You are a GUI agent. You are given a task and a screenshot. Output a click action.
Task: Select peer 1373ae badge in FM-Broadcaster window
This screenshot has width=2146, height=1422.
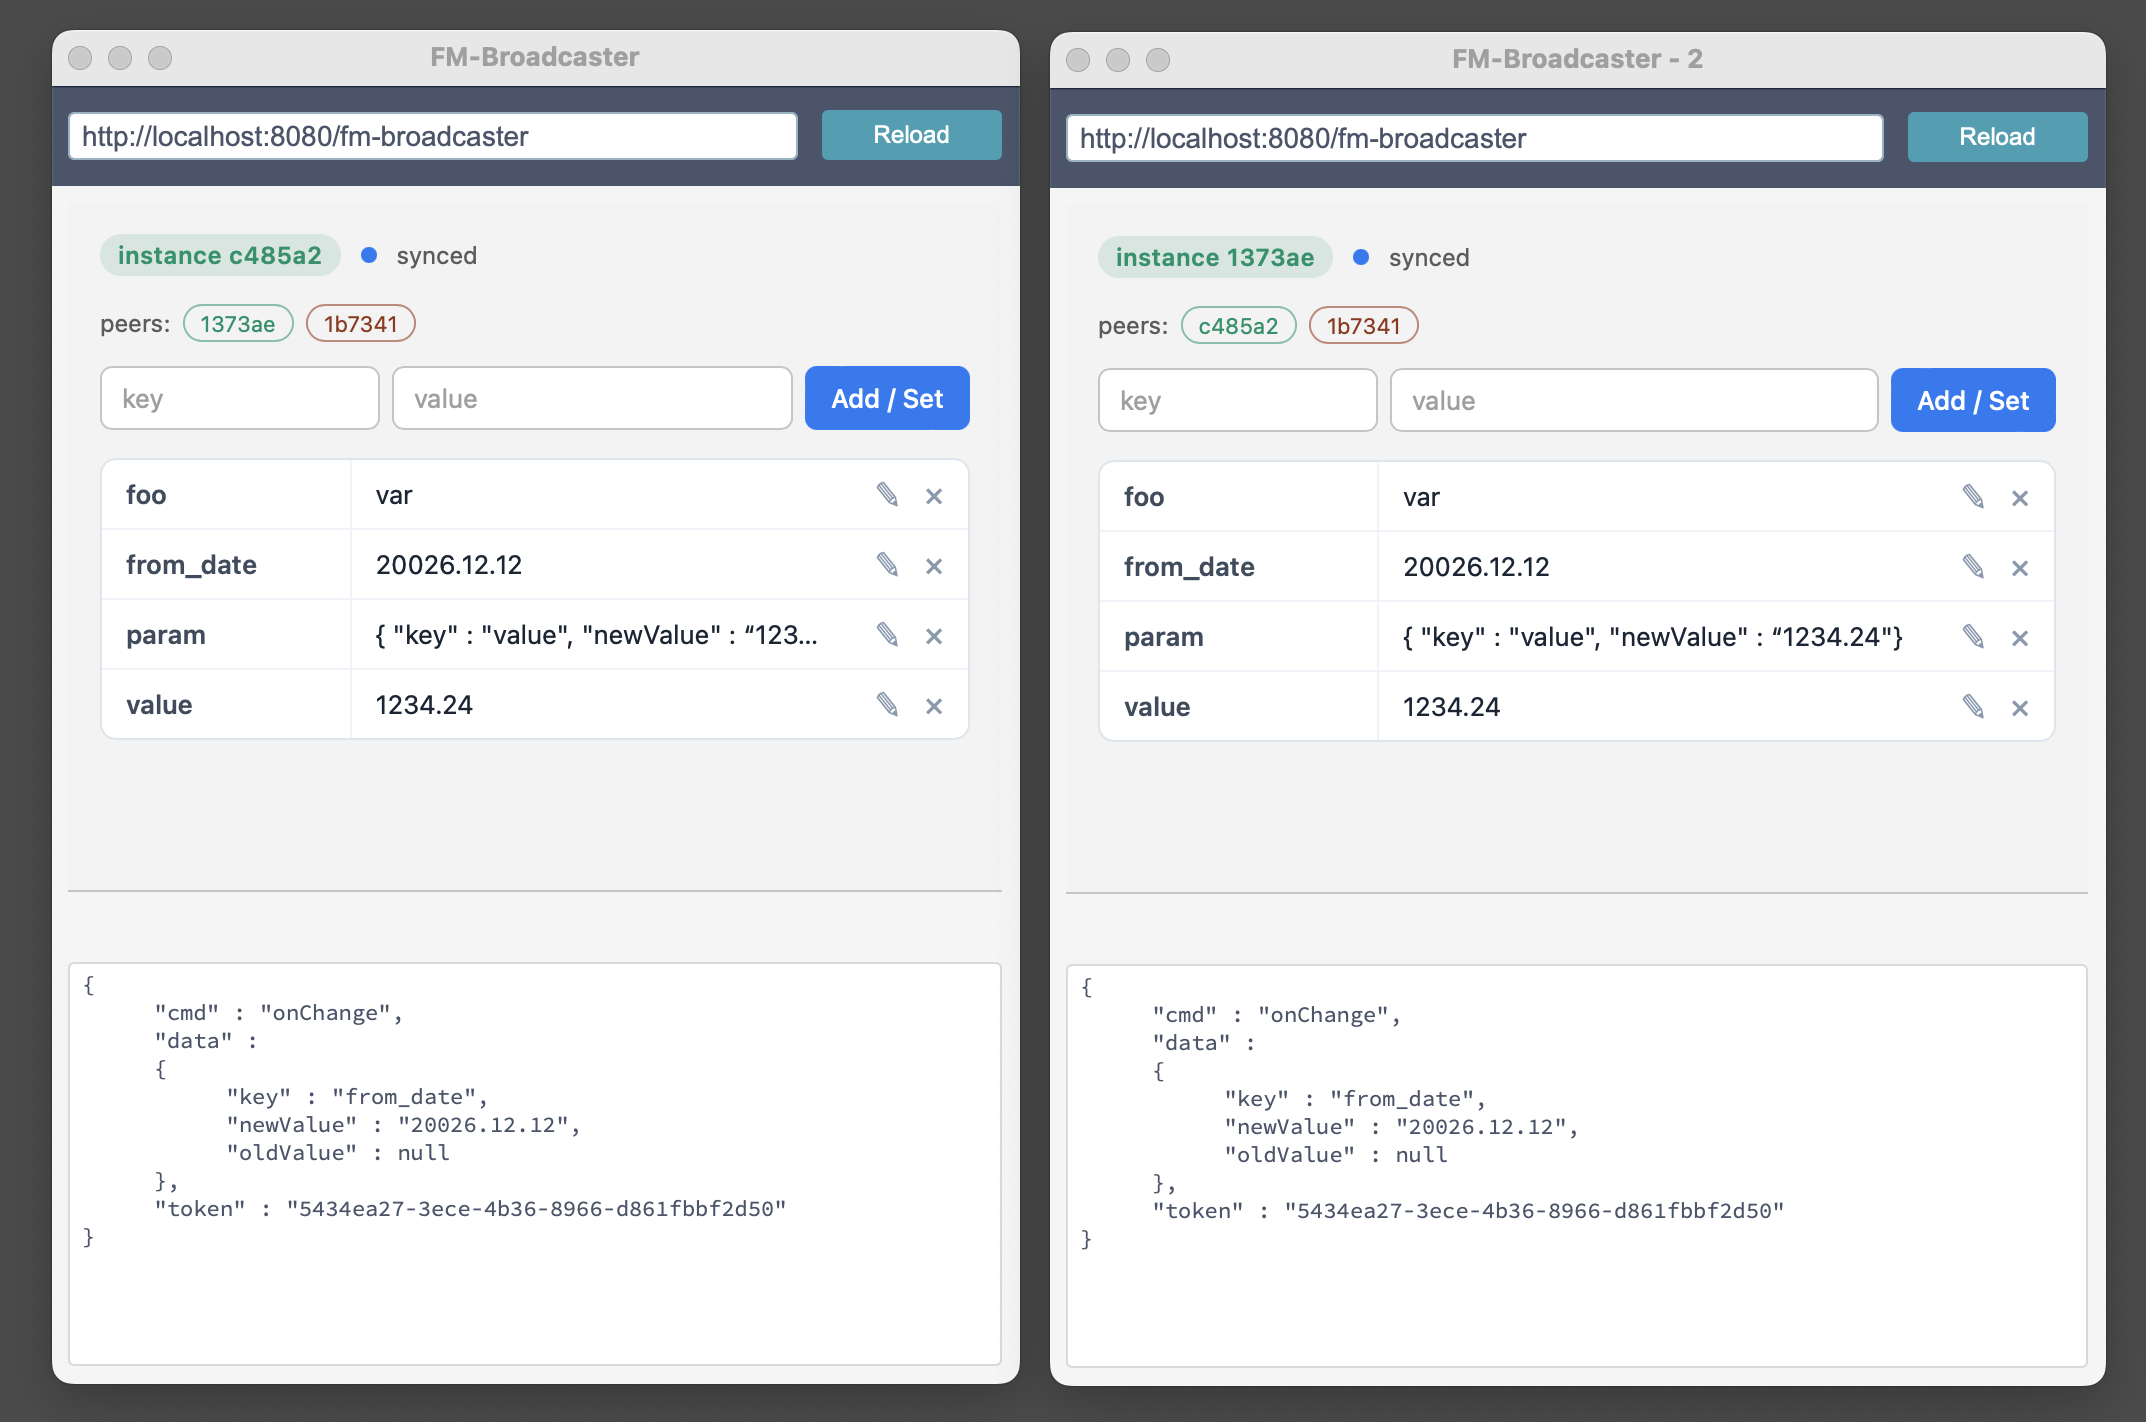pyautogui.click(x=238, y=323)
